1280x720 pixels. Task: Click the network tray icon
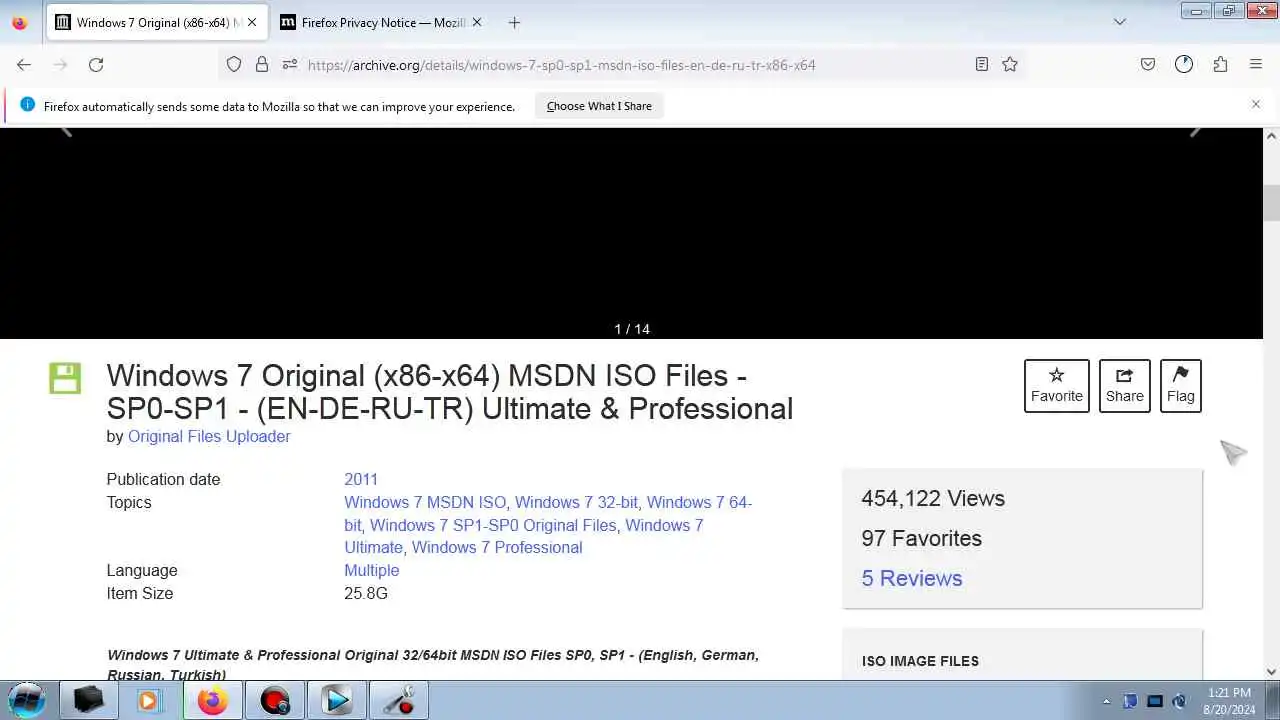(1155, 701)
